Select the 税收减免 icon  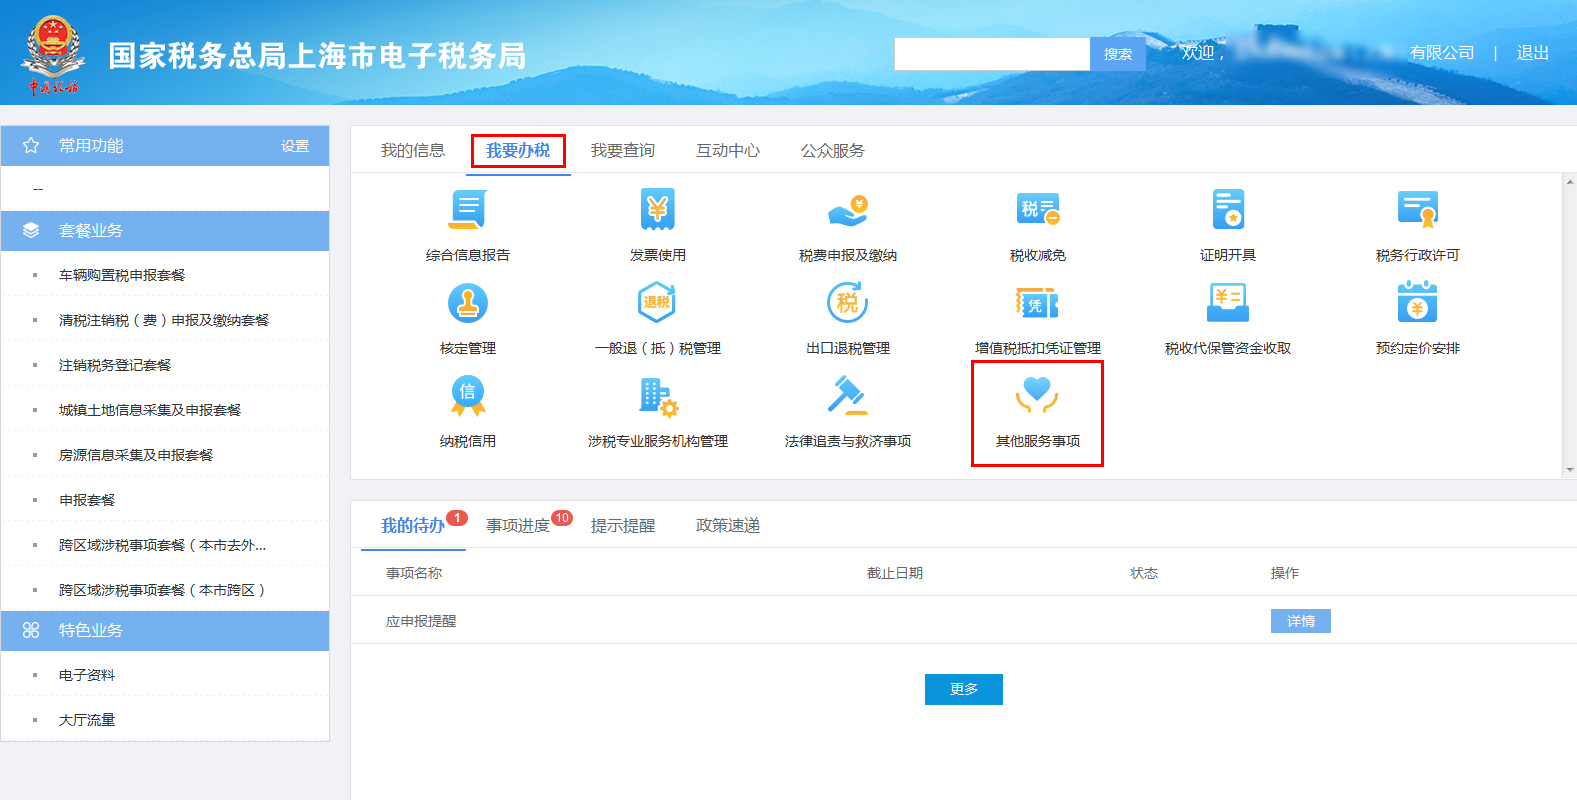point(1037,211)
